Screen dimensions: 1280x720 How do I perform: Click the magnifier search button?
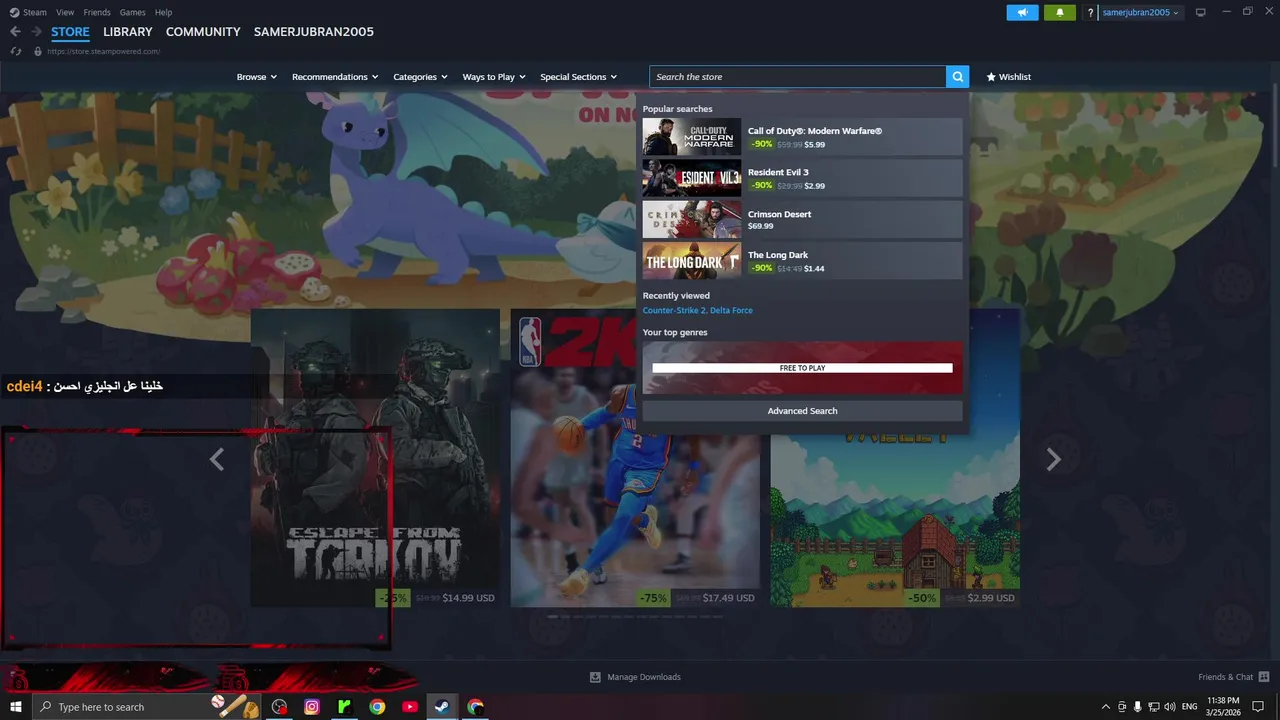point(958,77)
